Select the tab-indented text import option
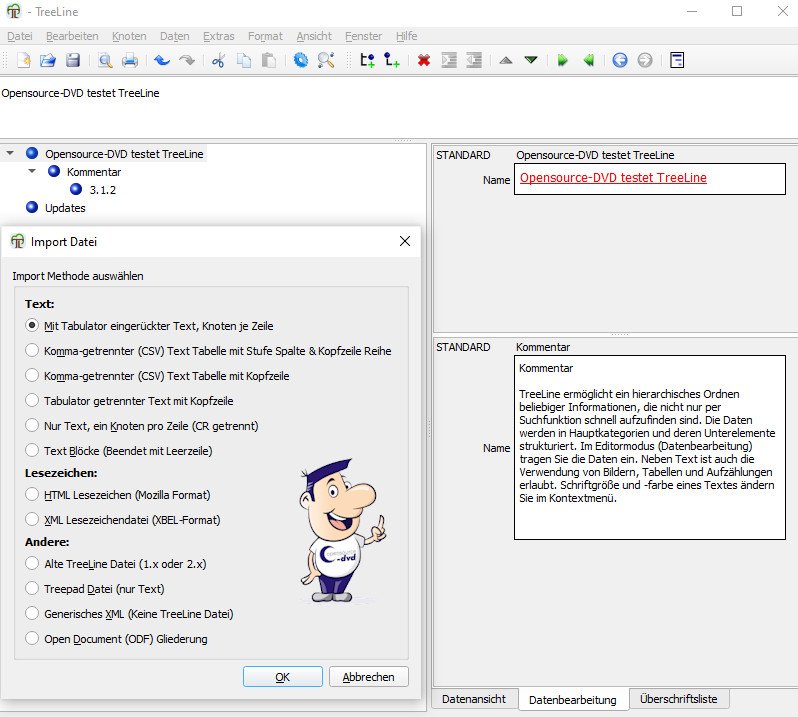 pos(33,325)
